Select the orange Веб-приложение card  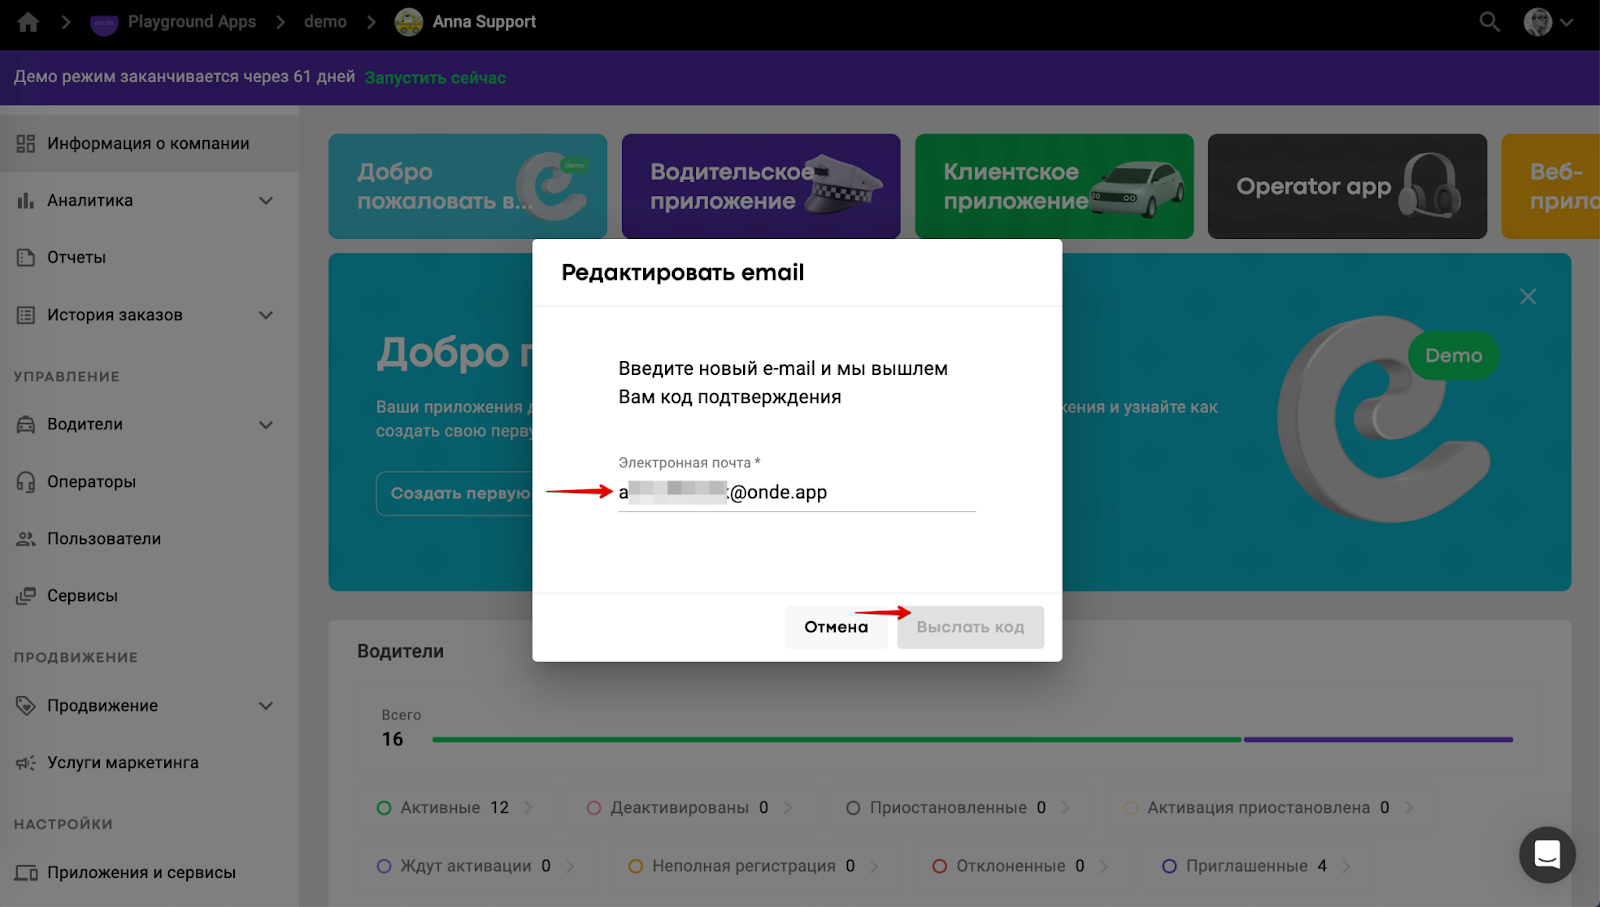click(1551, 186)
